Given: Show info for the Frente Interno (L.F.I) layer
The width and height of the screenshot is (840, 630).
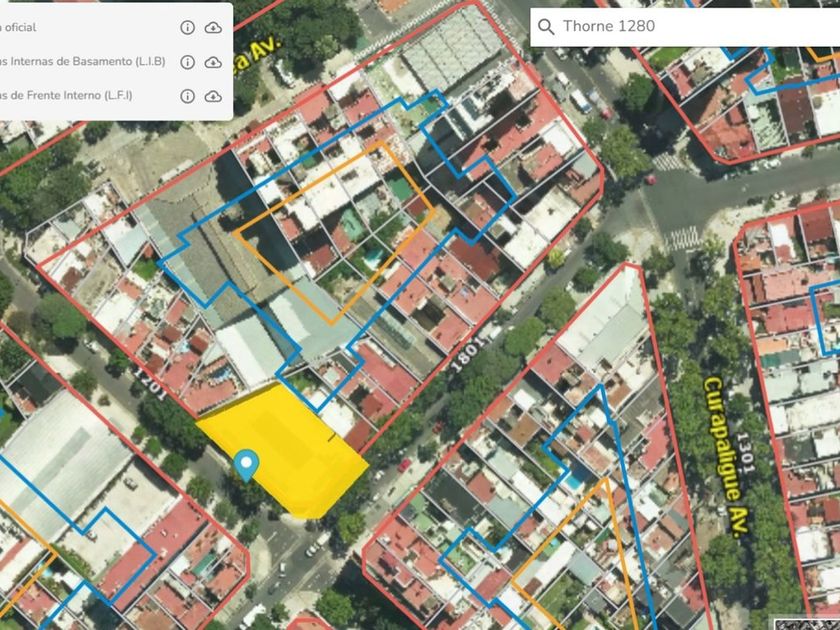Looking at the screenshot, I should point(187,96).
